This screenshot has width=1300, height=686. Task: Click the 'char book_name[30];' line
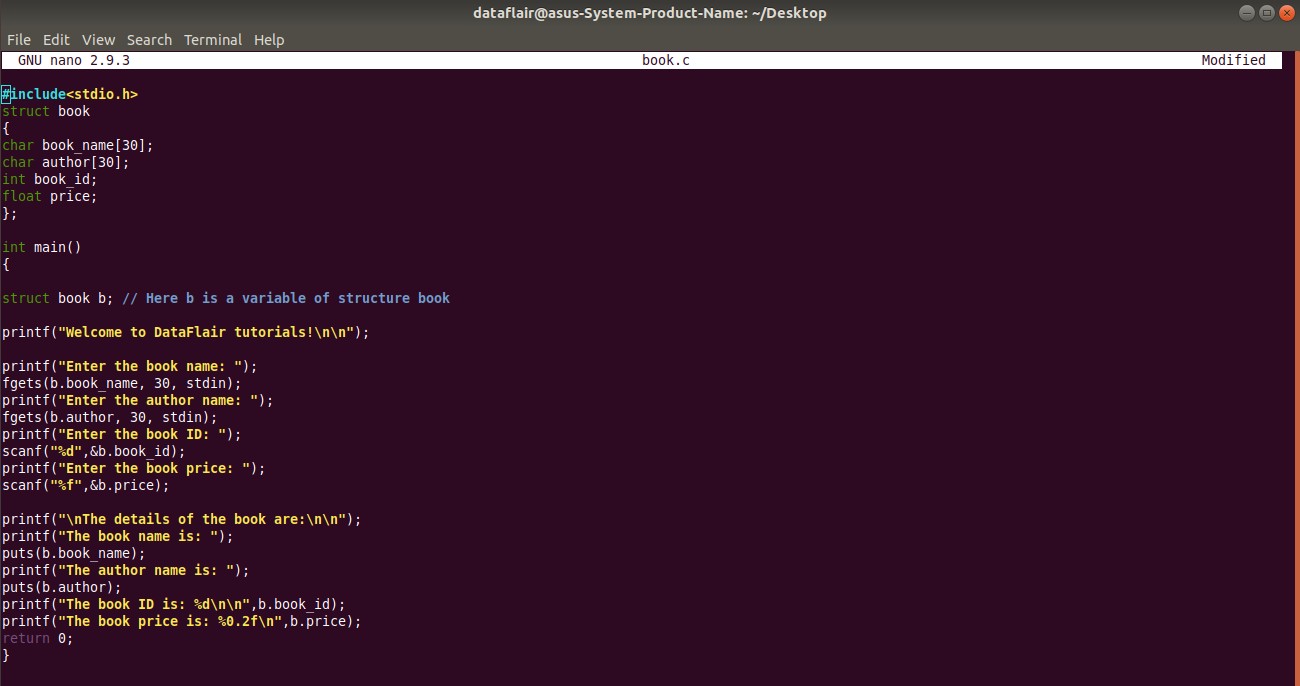[x=78, y=145]
